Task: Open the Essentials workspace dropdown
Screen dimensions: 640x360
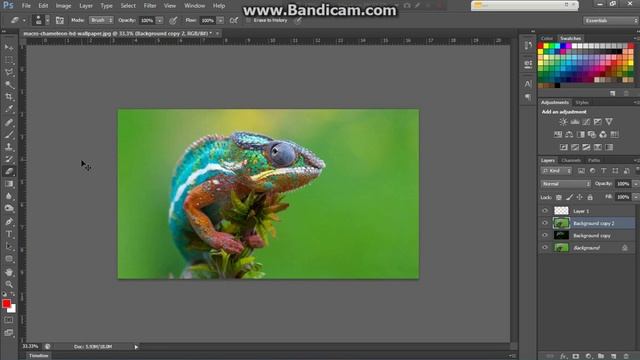Action: (611, 20)
